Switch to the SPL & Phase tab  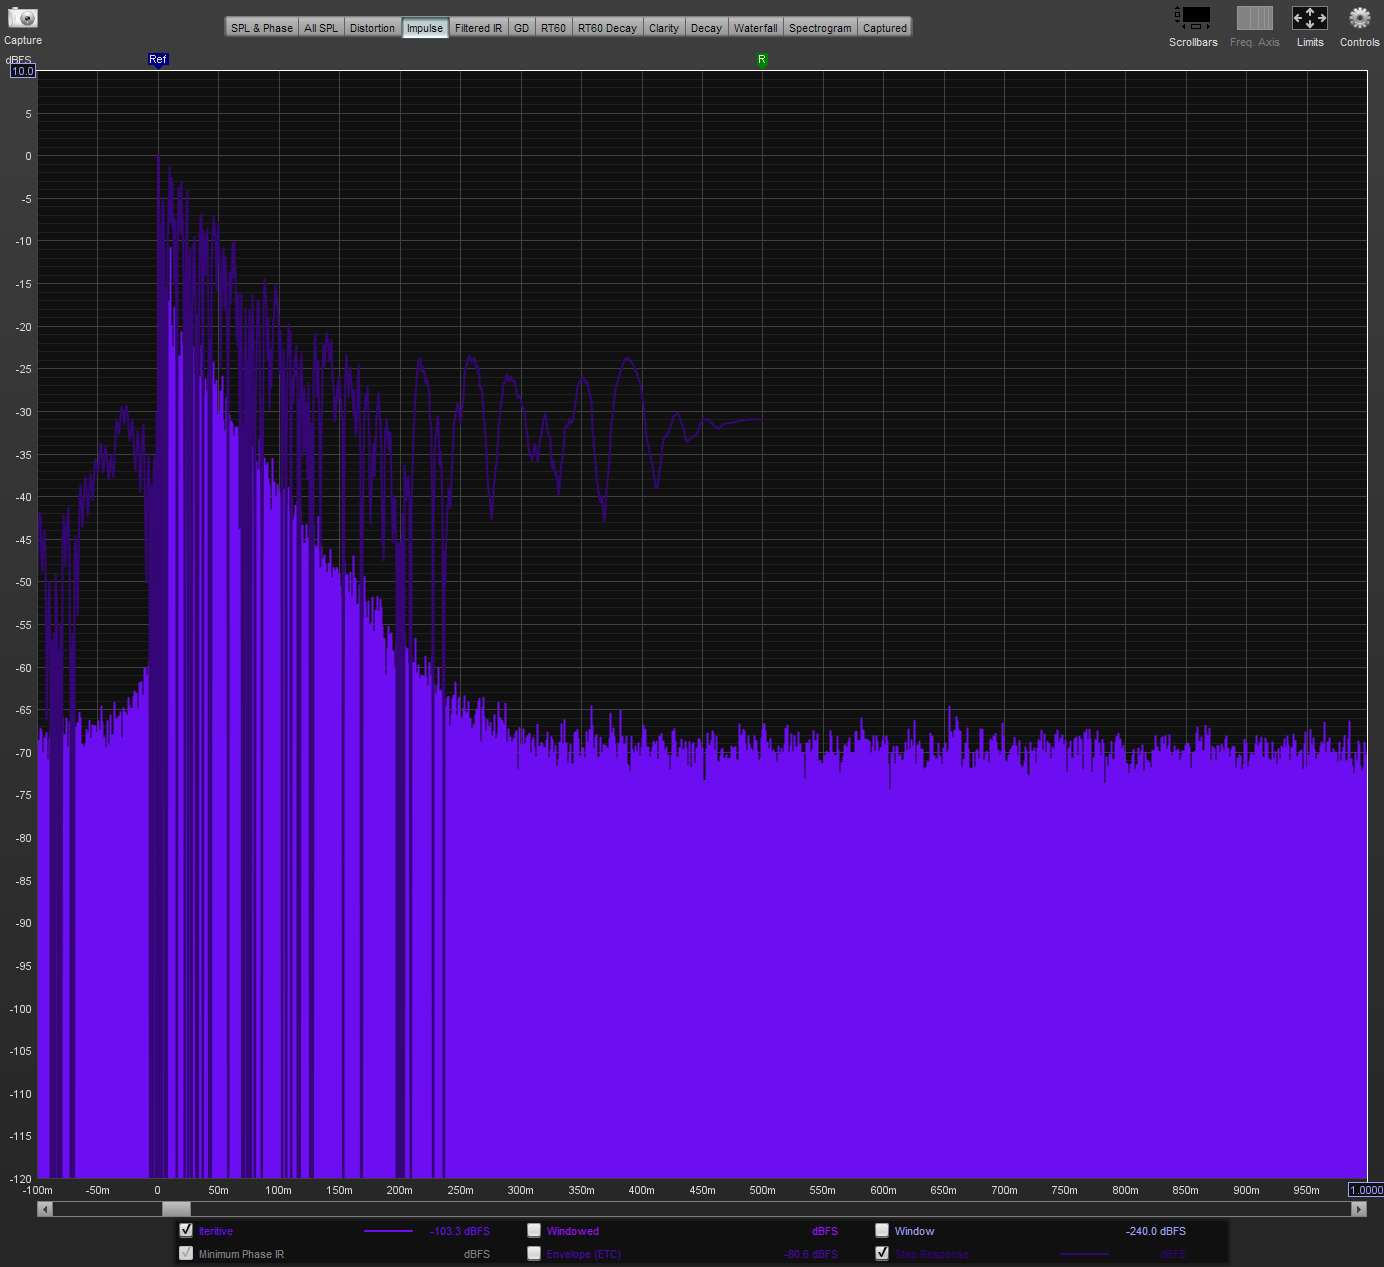coord(262,28)
